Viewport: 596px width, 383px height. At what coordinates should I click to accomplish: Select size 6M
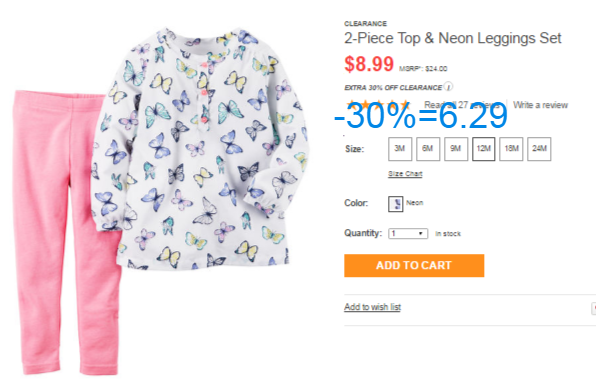(x=428, y=149)
